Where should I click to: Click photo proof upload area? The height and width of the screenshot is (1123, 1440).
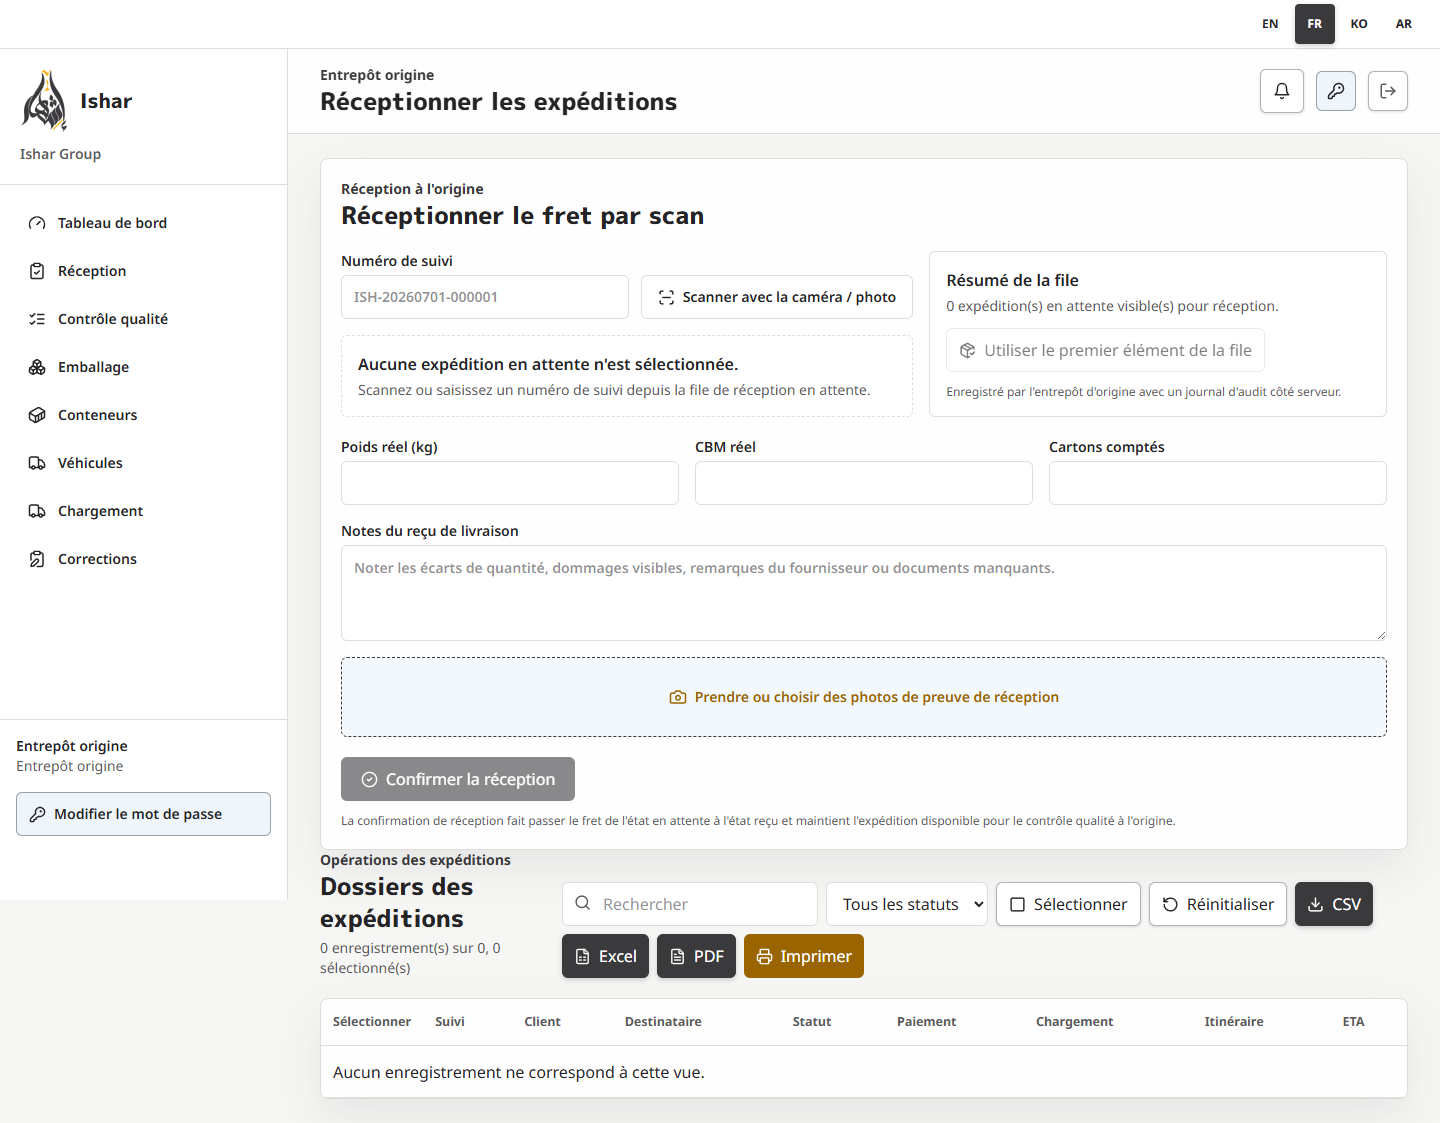[x=864, y=697]
